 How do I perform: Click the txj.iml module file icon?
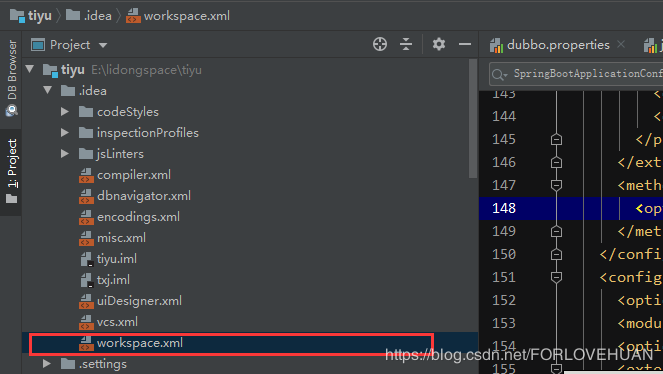tap(87, 280)
